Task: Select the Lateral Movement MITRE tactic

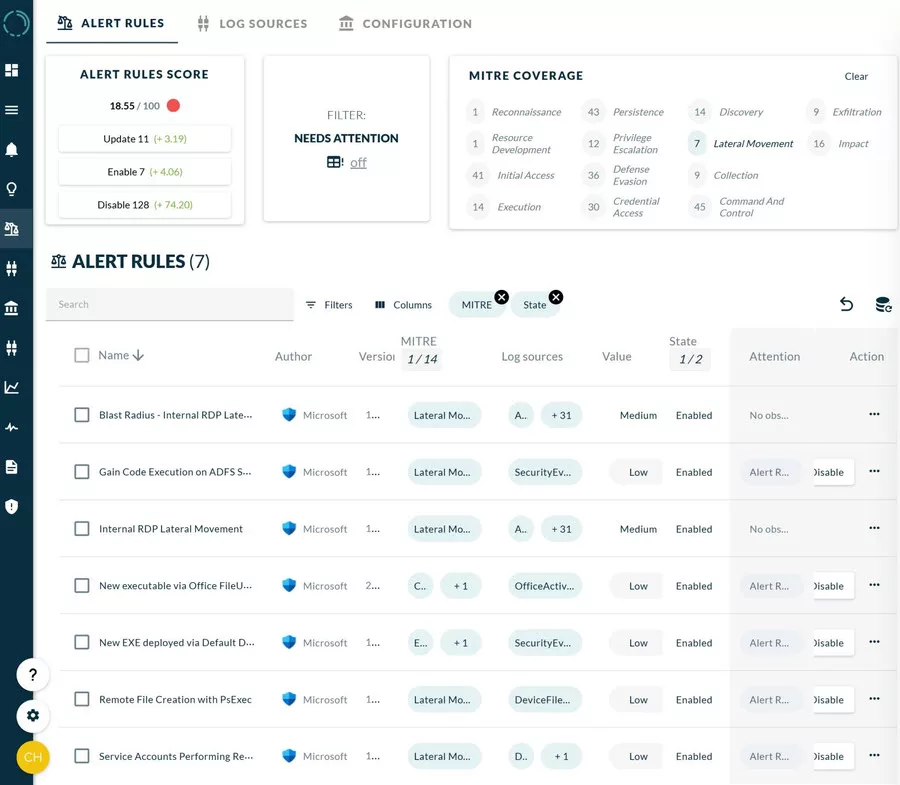Action: tap(742, 143)
